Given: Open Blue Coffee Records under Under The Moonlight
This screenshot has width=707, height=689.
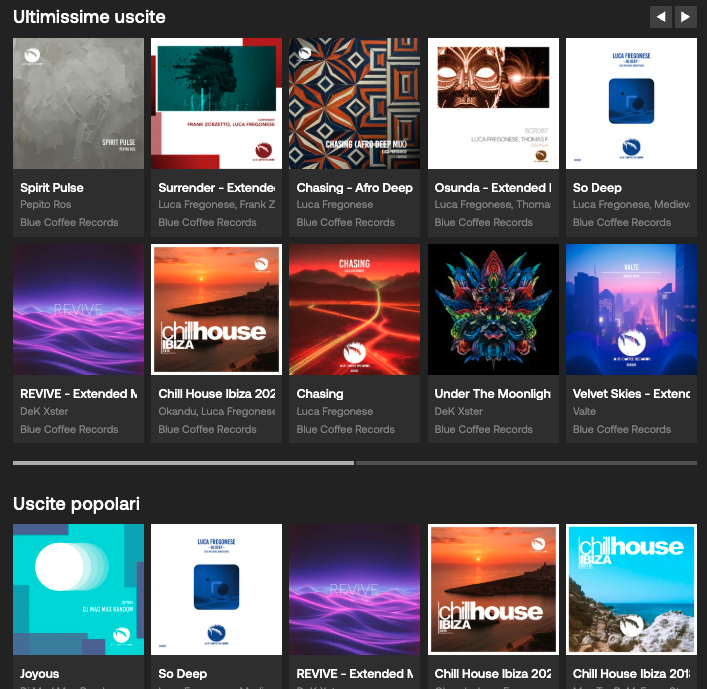Looking at the screenshot, I should click(483, 429).
